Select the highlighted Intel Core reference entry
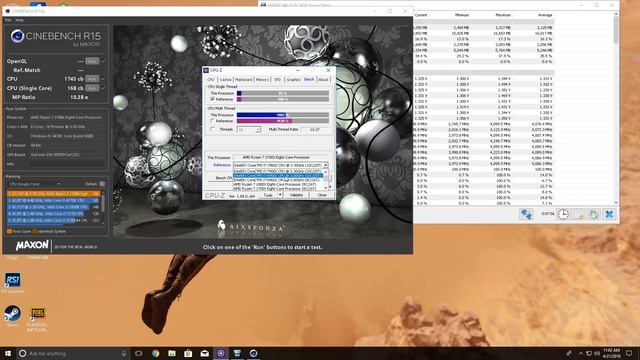The width and height of the screenshot is (640, 360). [278, 176]
